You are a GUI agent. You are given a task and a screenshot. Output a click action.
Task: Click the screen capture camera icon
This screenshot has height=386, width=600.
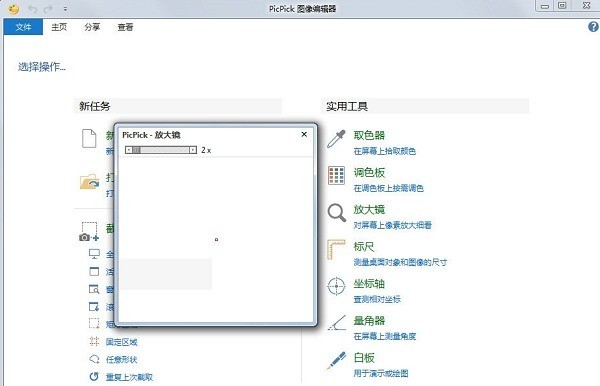click(89, 232)
